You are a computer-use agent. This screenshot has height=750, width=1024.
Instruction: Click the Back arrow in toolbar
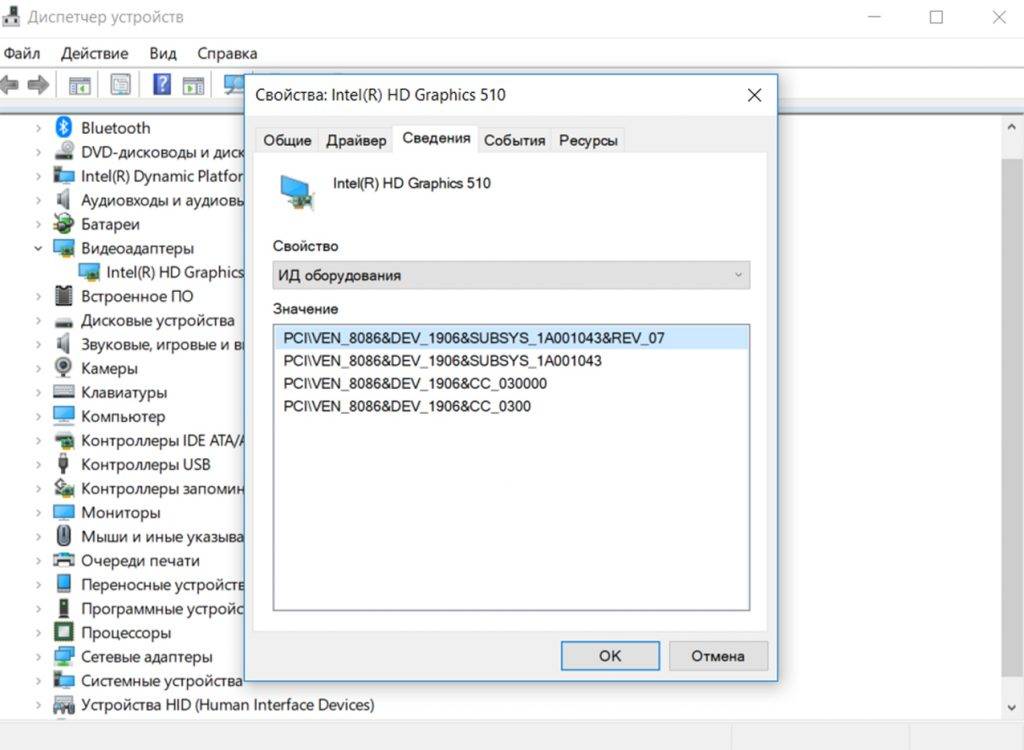10,85
